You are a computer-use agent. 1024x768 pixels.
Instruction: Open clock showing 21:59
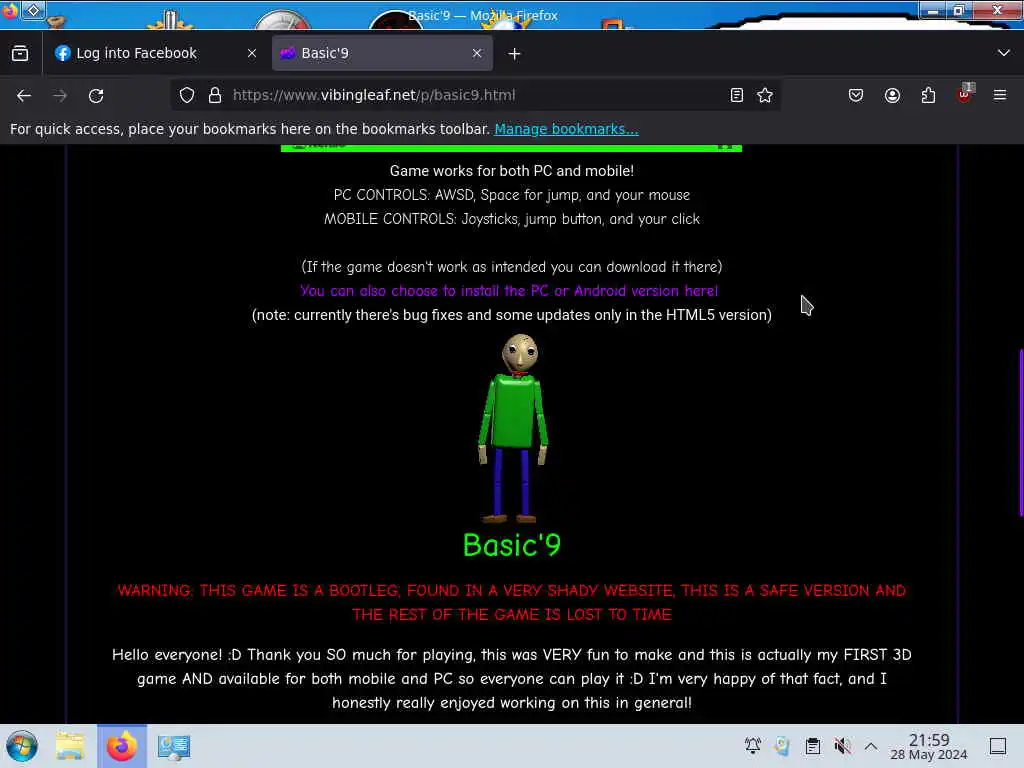[929, 746]
